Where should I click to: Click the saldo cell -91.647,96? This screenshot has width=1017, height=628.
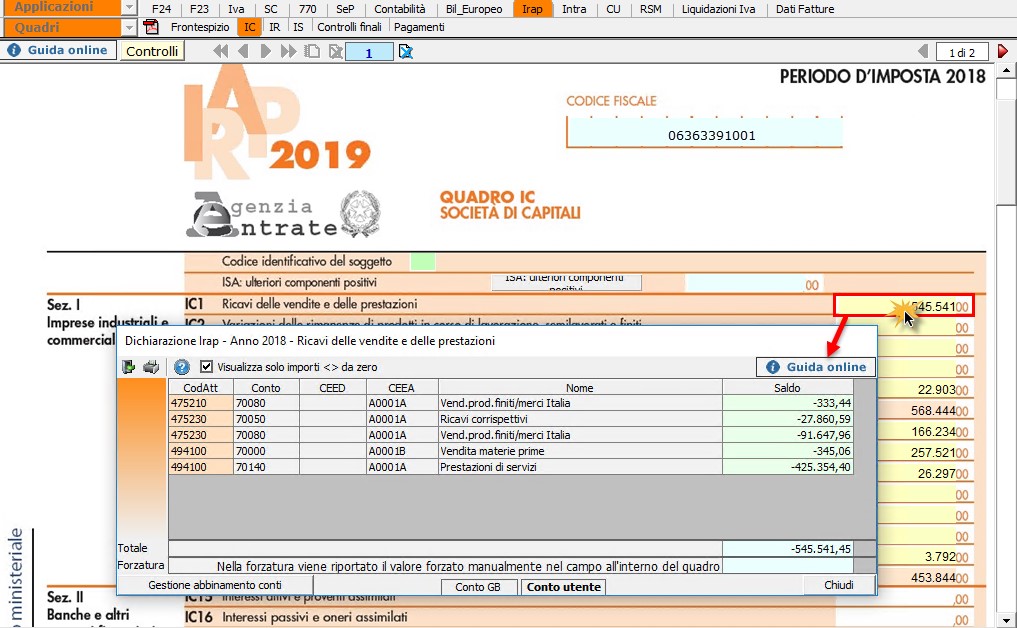click(x=787, y=435)
